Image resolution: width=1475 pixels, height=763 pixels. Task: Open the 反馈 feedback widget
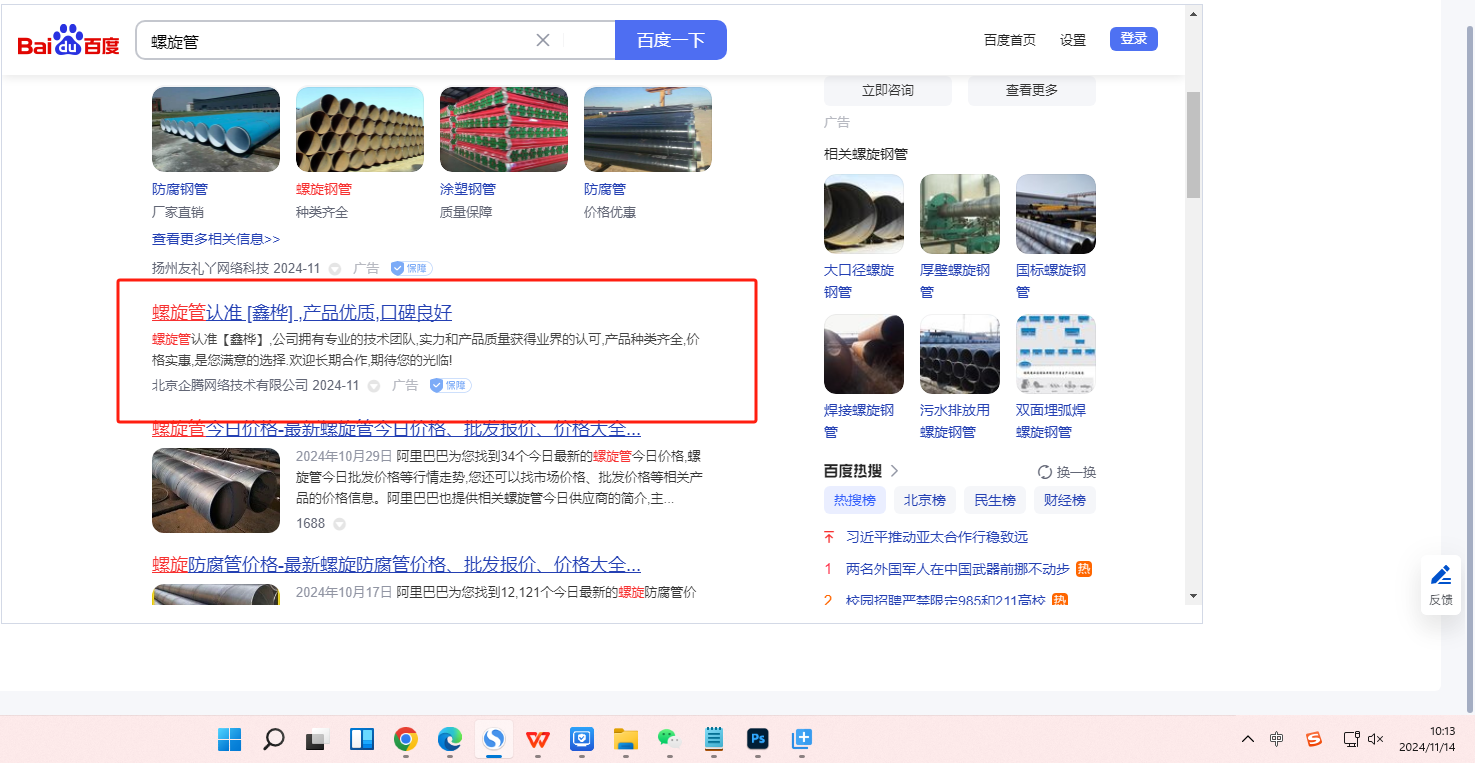[1441, 585]
